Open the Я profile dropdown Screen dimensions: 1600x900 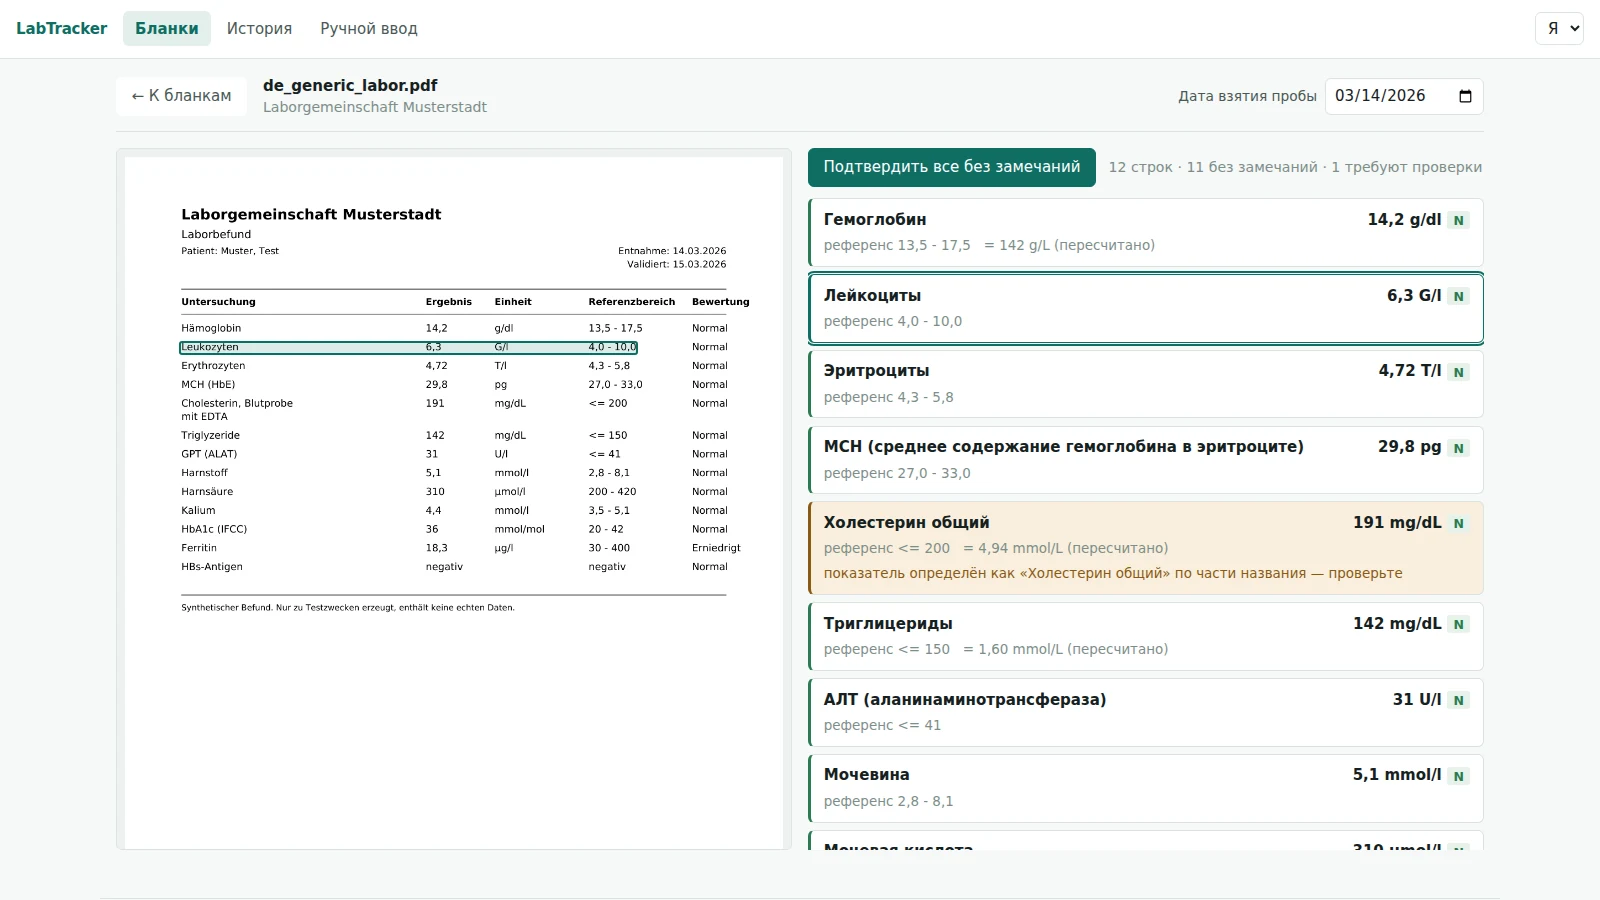click(x=1559, y=28)
